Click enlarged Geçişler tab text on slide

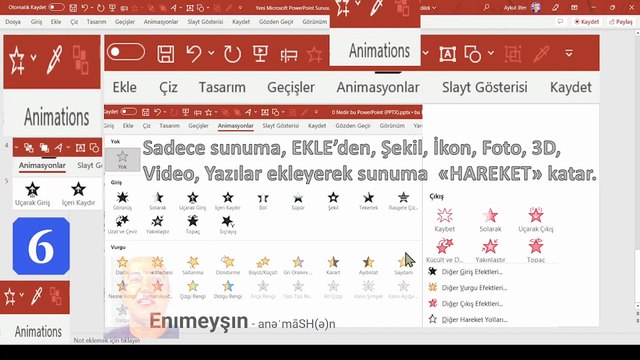pos(291,87)
